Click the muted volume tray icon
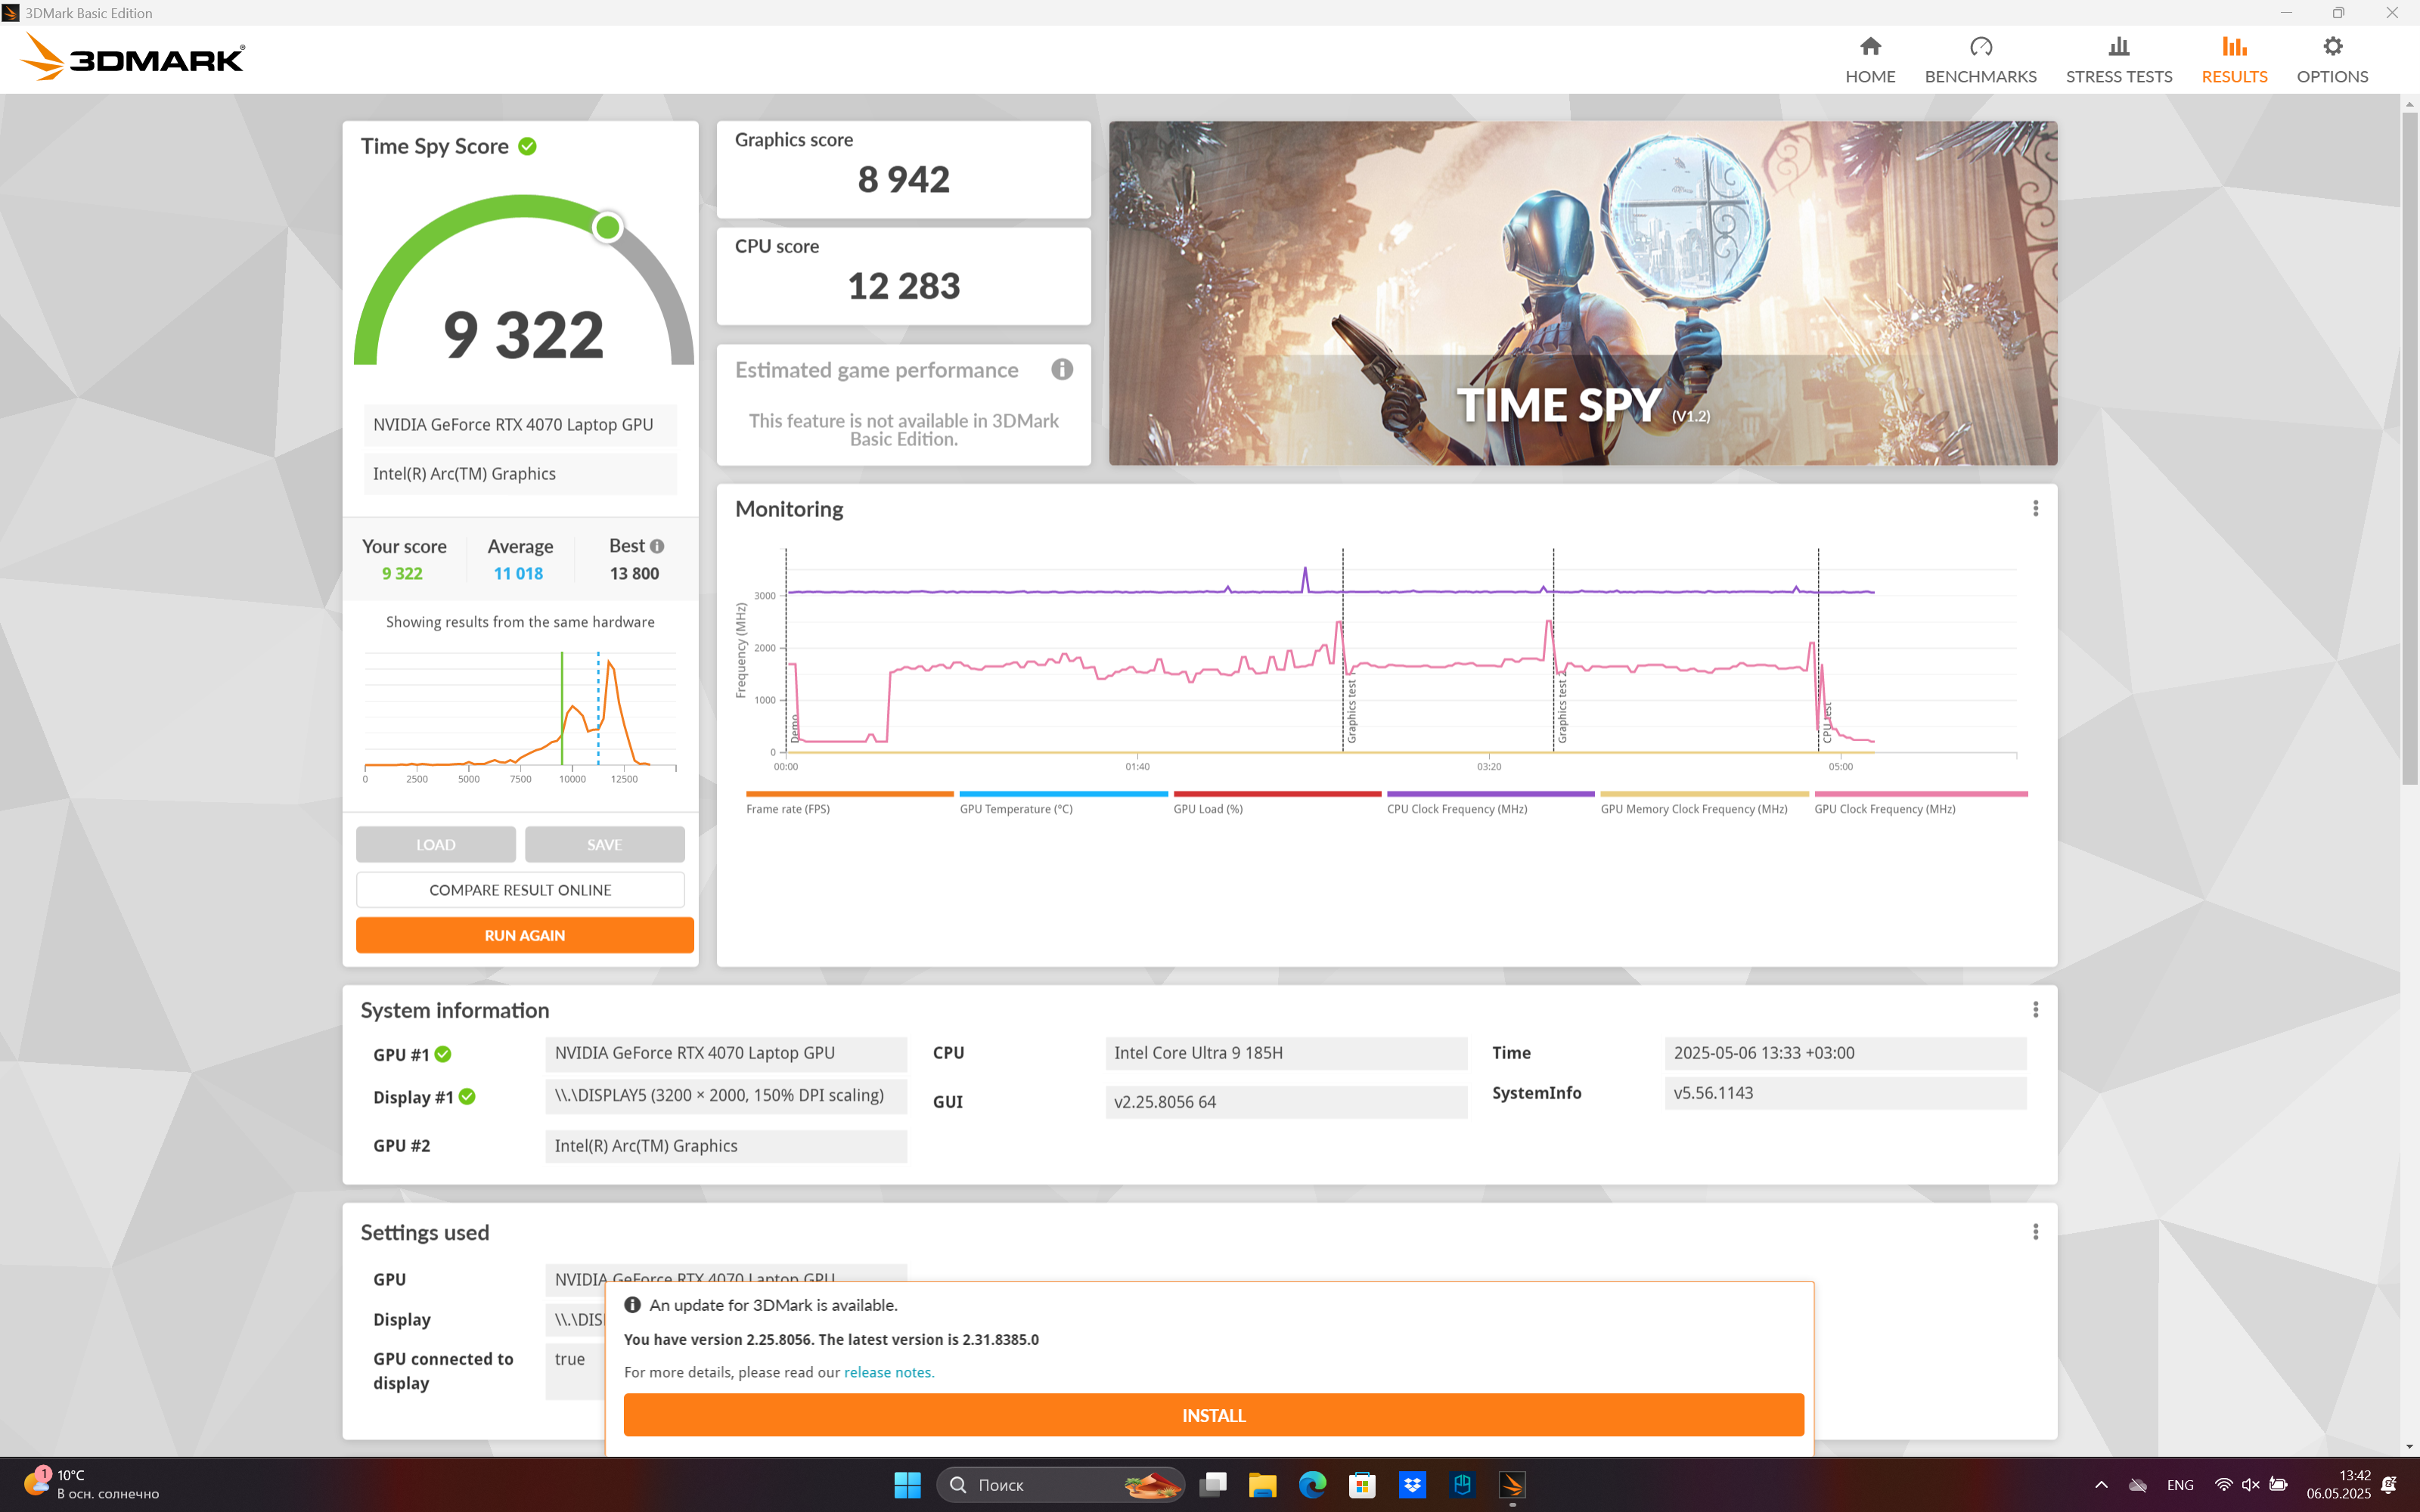The height and width of the screenshot is (1512, 2420). (x=2250, y=1484)
